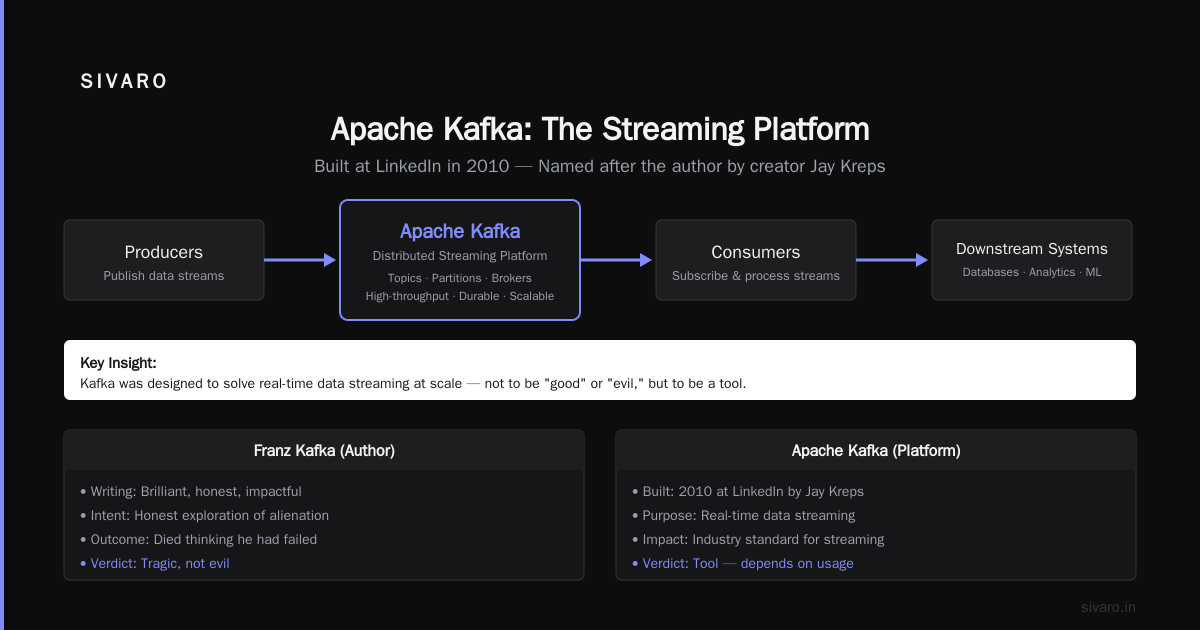Click 'Distributed Streaming Platform' label
The width and height of the screenshot is (1200, 630).
(460, 256)
